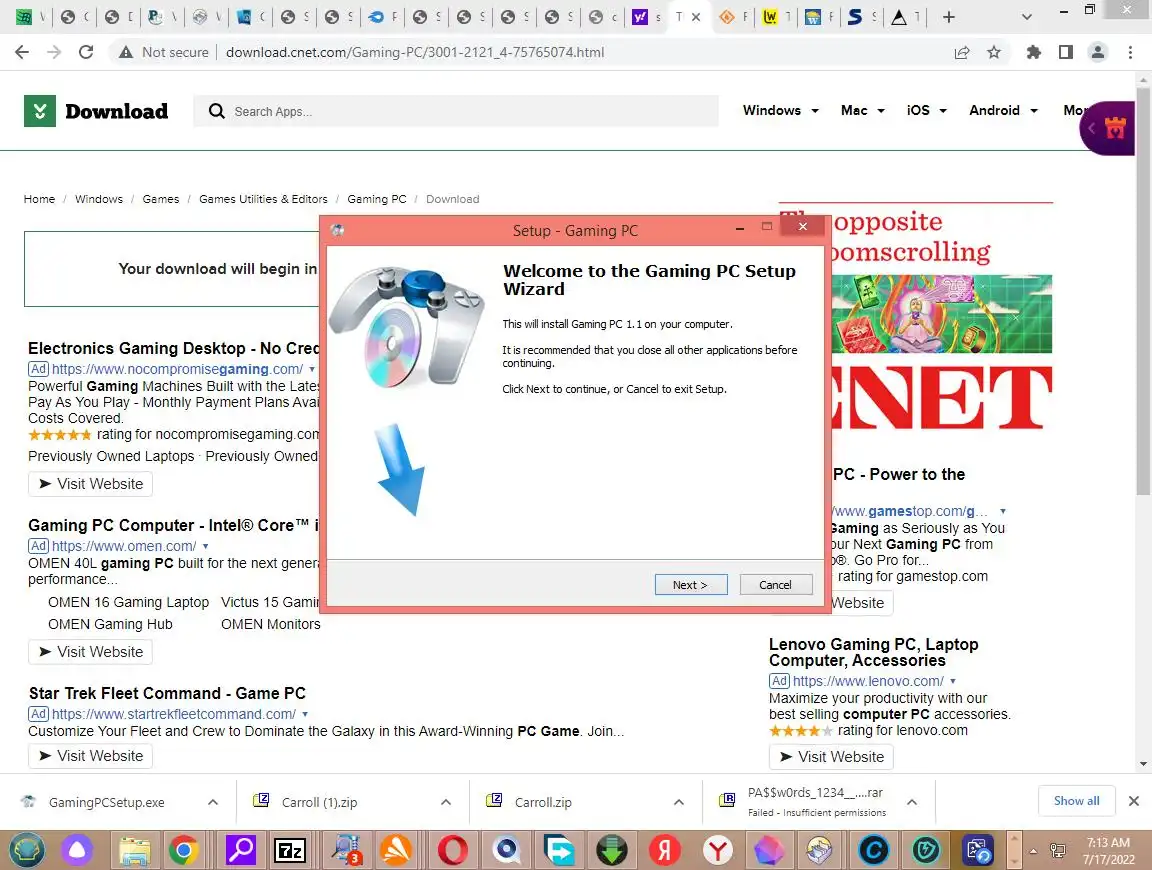This screenshot has height=870, width=1152.
Task: Open the nocompromisegaming.com ad link
Action: 177,369
